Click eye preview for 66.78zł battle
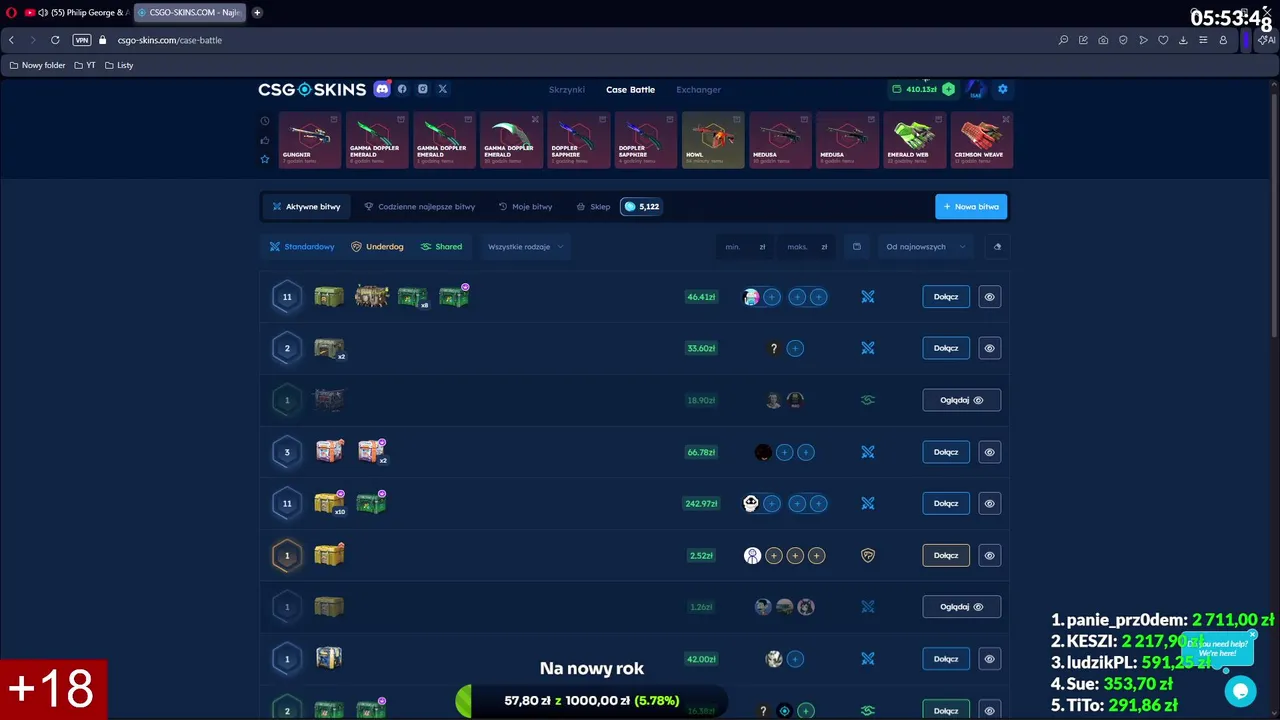 (x=989, y=452)
